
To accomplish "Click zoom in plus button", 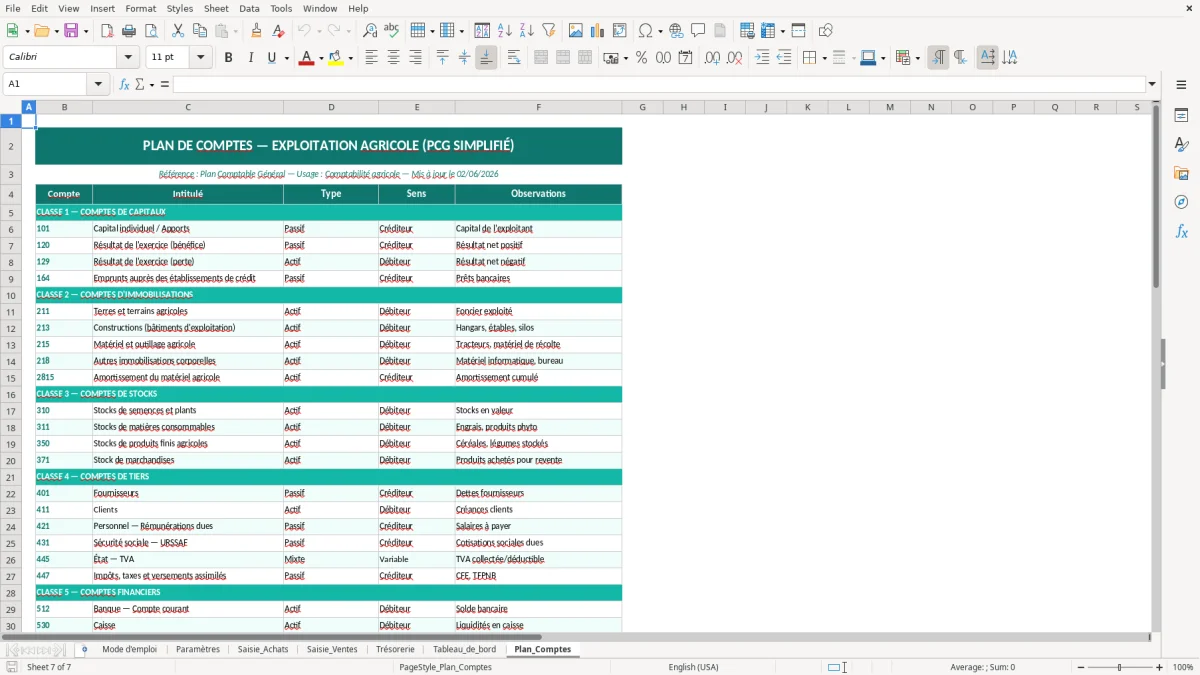I will [x=1160, y=667].
